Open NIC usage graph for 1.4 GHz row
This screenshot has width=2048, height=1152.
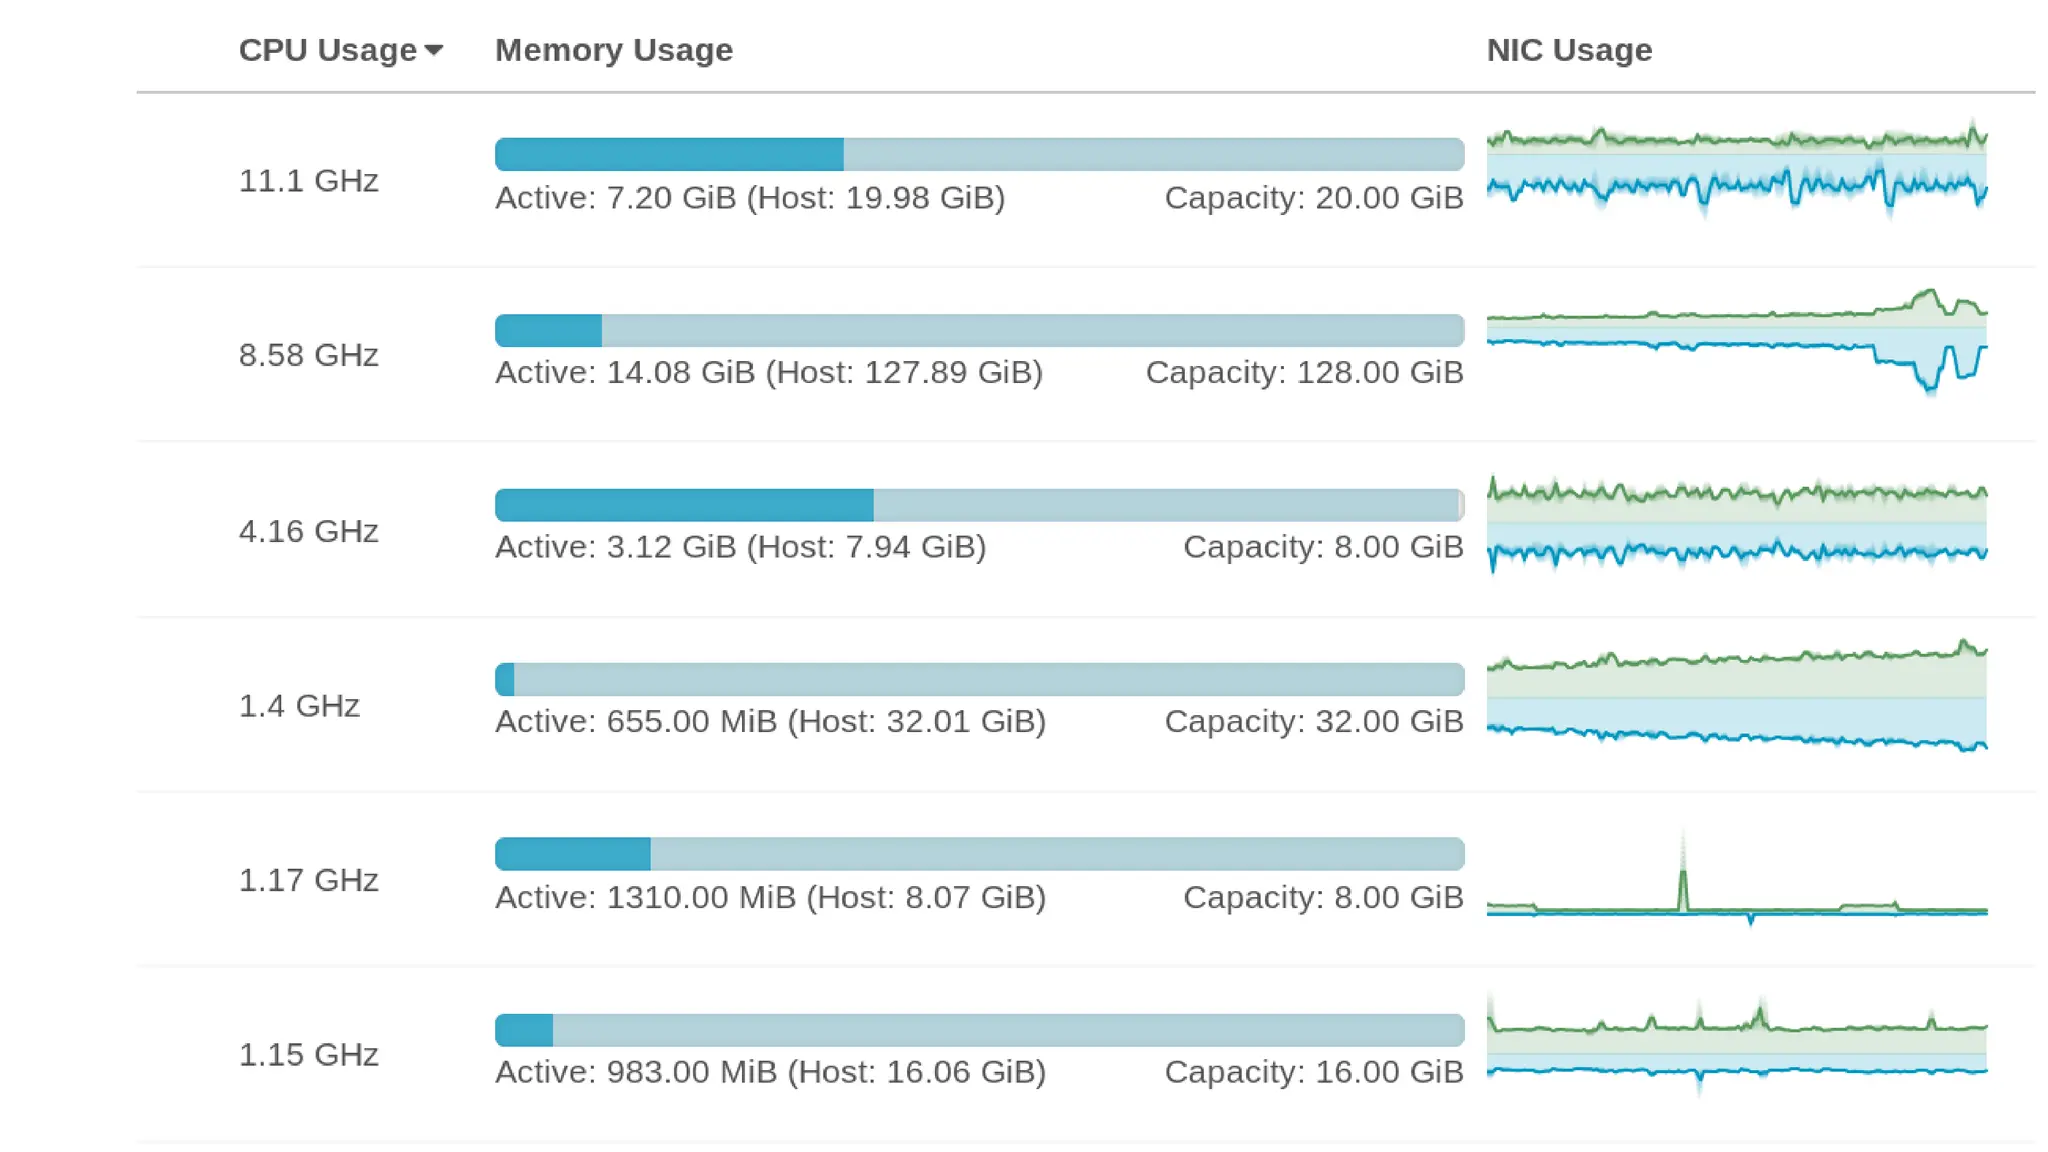(1736, 697)
